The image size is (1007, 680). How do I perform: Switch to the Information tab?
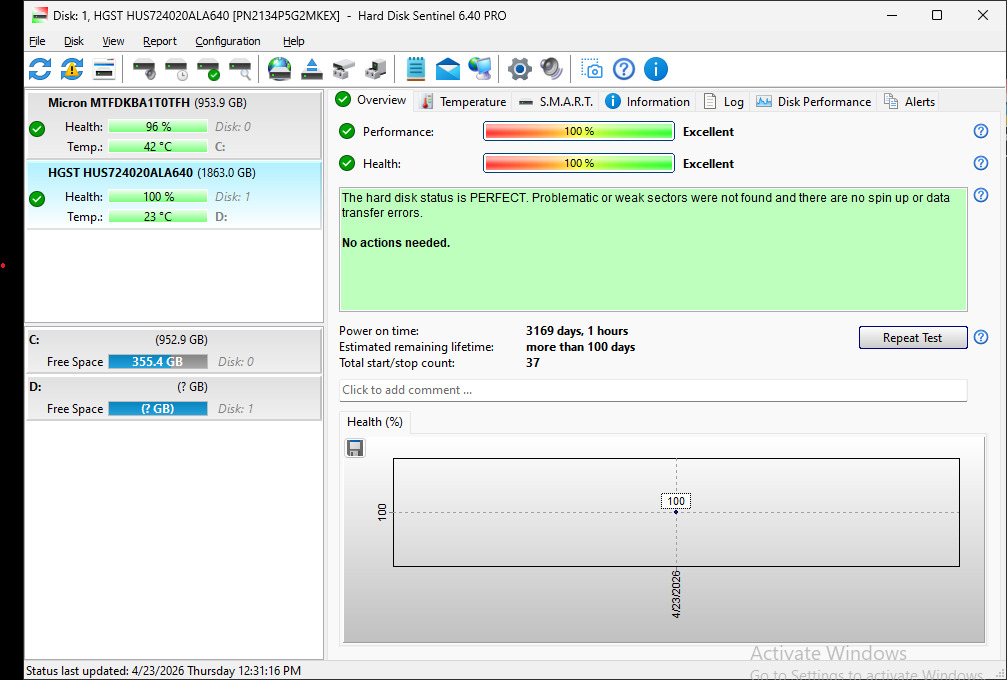click(x=647, y=101)
